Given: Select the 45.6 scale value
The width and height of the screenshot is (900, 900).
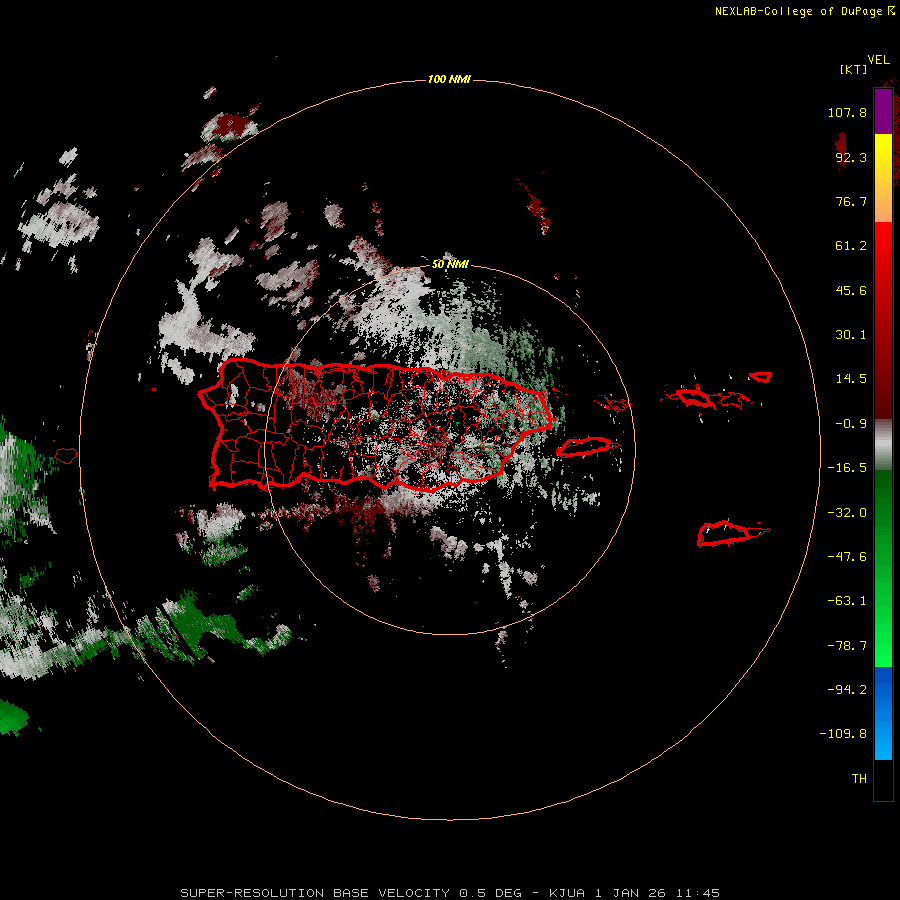Looking at the screenshot, I should pyautogui.click(x=851, y=290).
